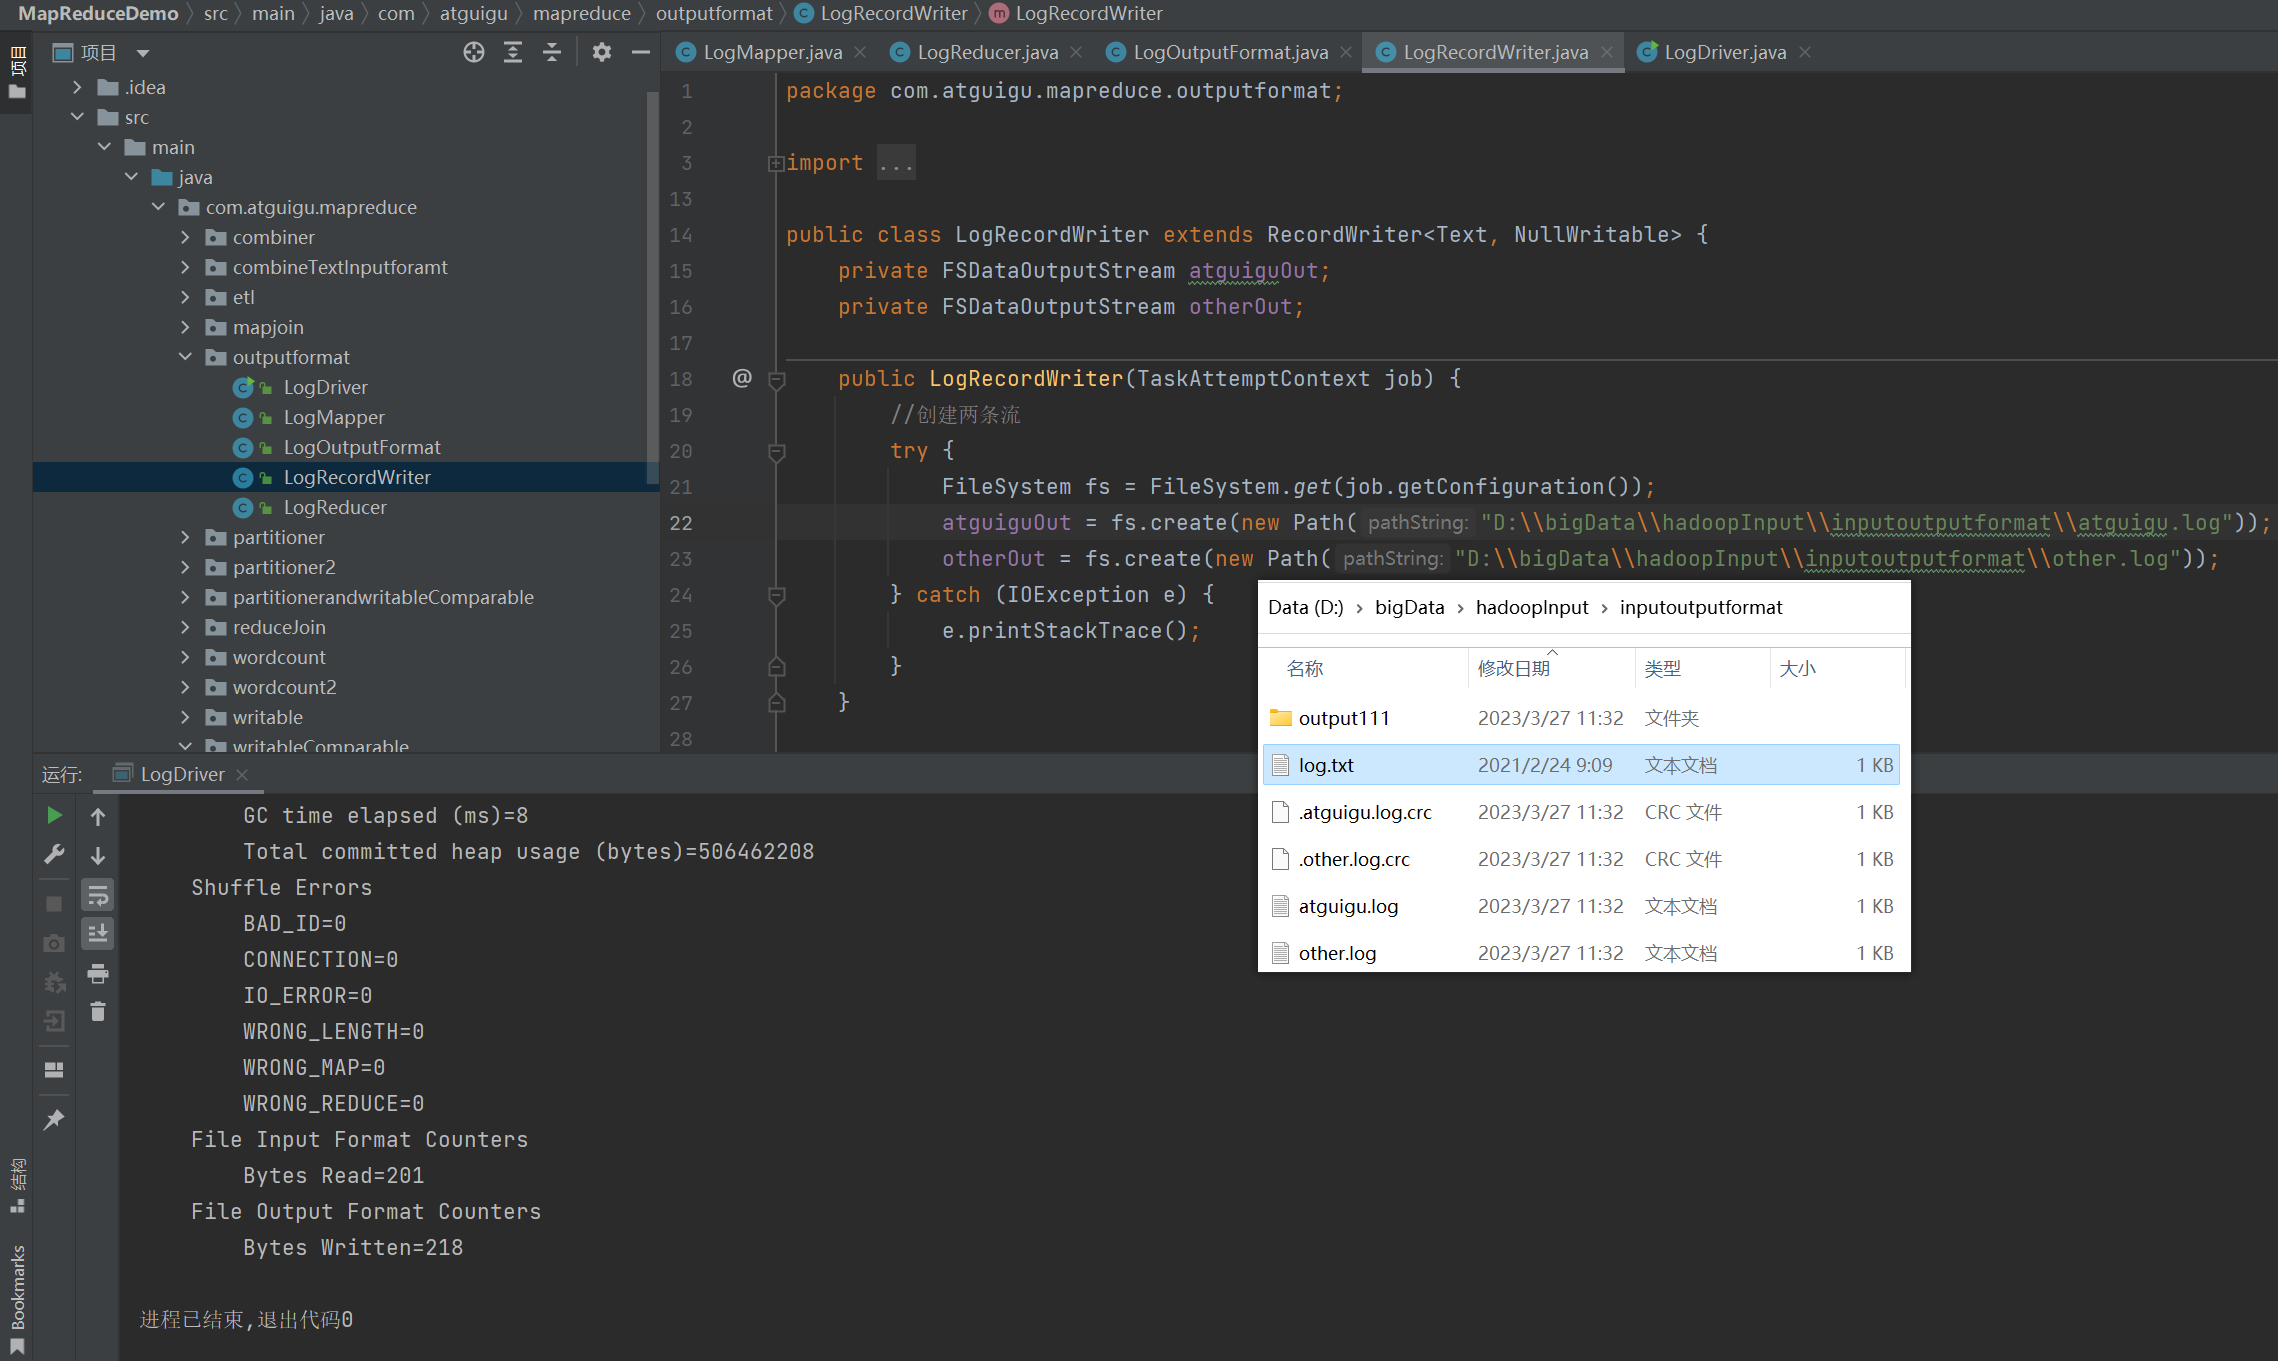Click the Project tool window sidebar tab
The width and height of the screenshot is (2278, 1361).
click(x=17, y=72)
